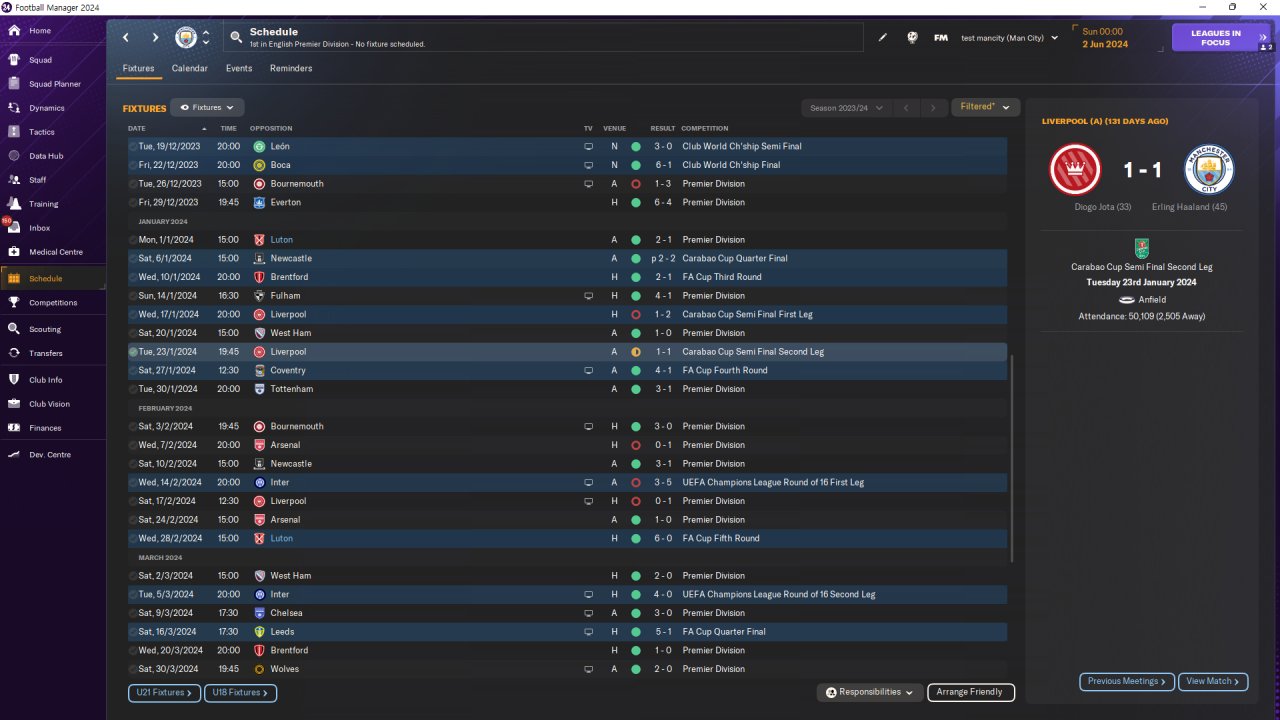Open the Tactics board icon in sidebar

[14, 132]
